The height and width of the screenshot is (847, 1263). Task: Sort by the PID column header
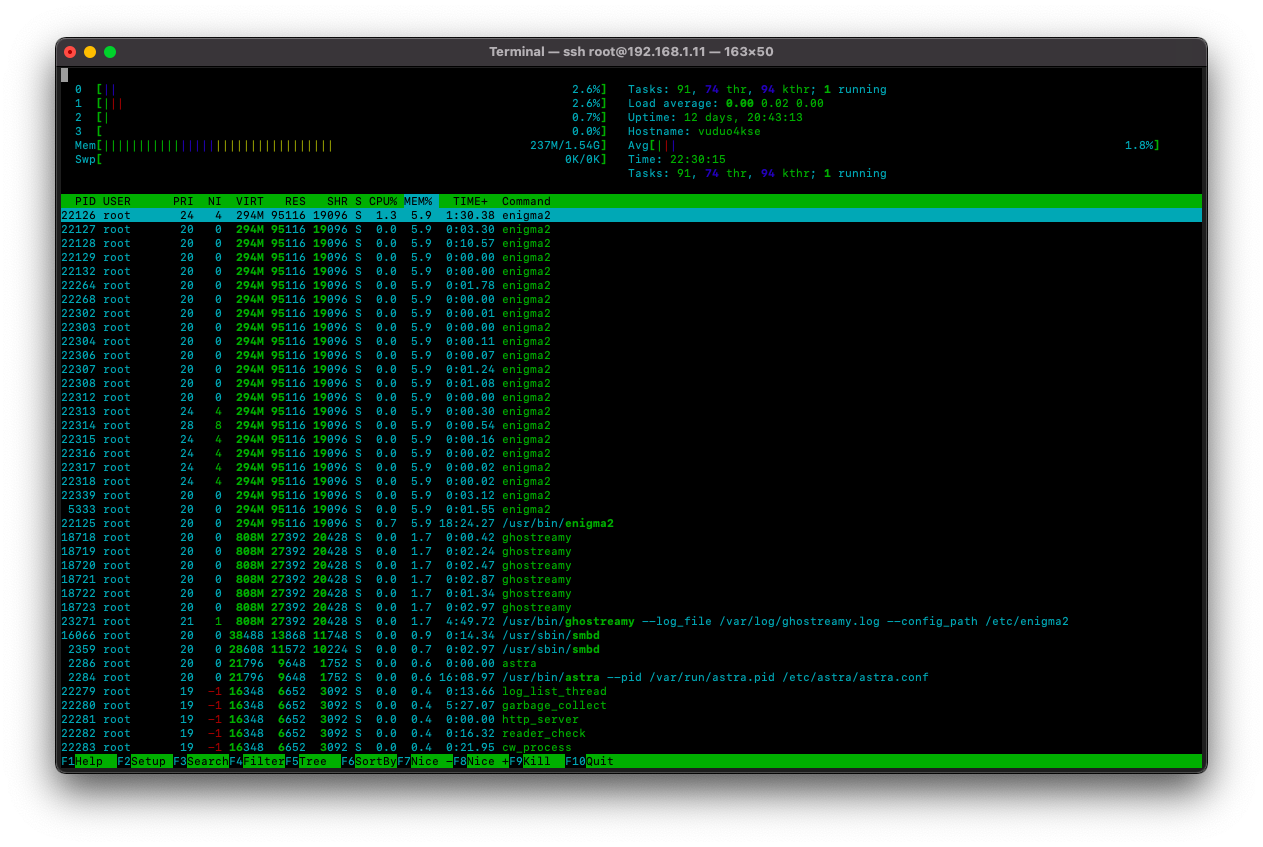tap(85, 201)
